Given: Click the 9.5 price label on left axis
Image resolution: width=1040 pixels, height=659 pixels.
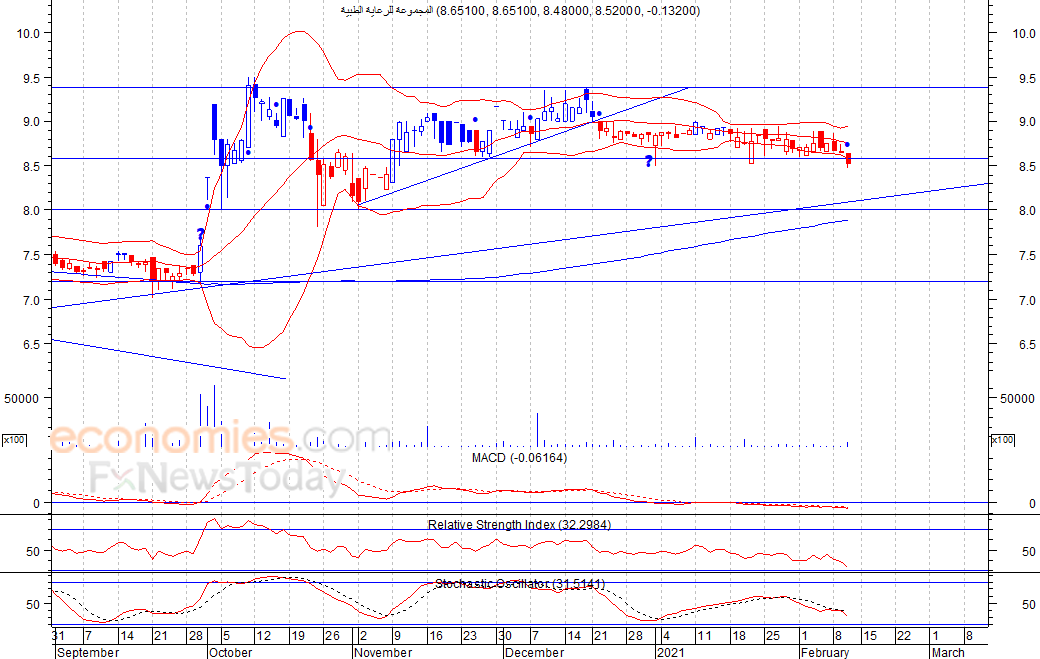Looking at the screenshot, I should click(32, 78).
